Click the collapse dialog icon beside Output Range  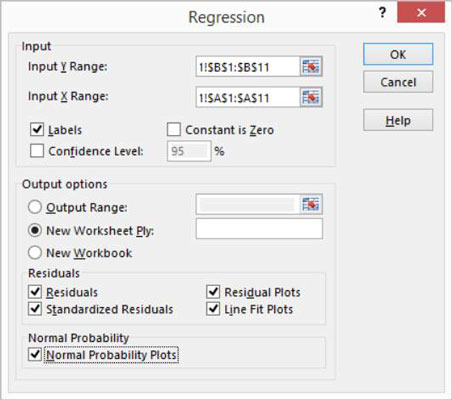pyautogui.click(x=311, y=204)
